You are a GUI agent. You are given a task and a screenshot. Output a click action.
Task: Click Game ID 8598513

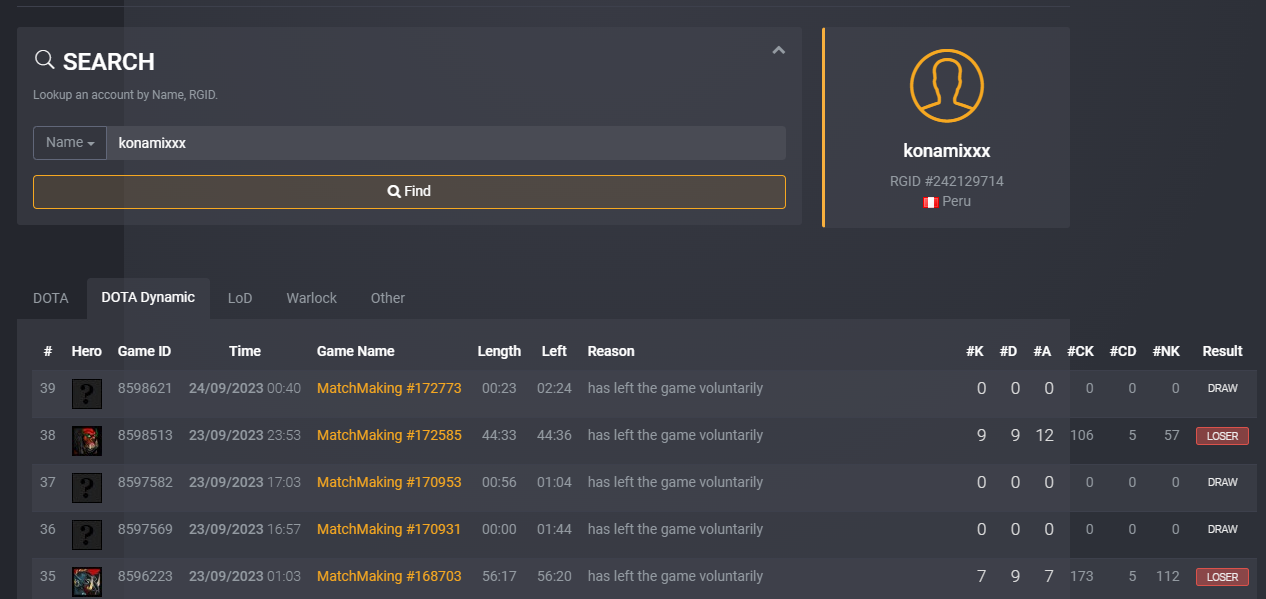tap(145, 435)
